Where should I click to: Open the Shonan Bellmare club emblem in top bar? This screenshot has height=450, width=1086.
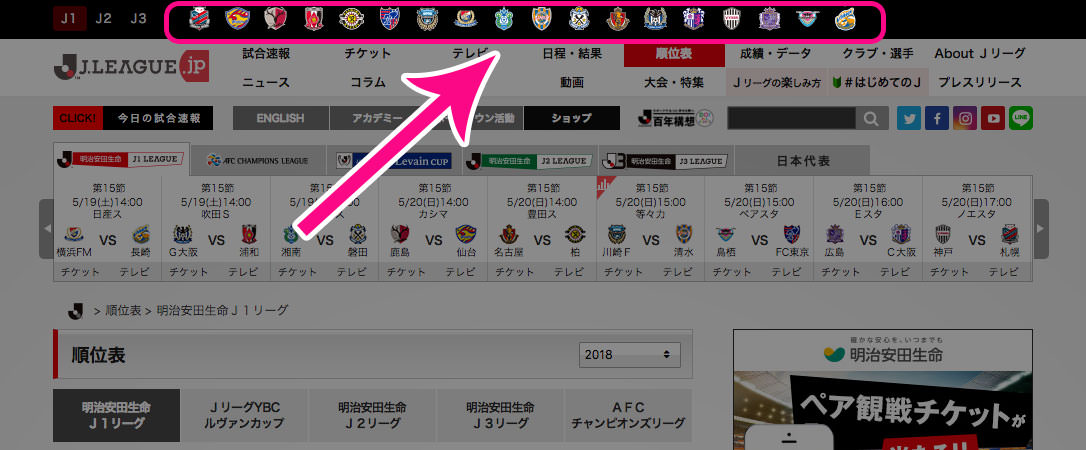(x=504, y=19)
